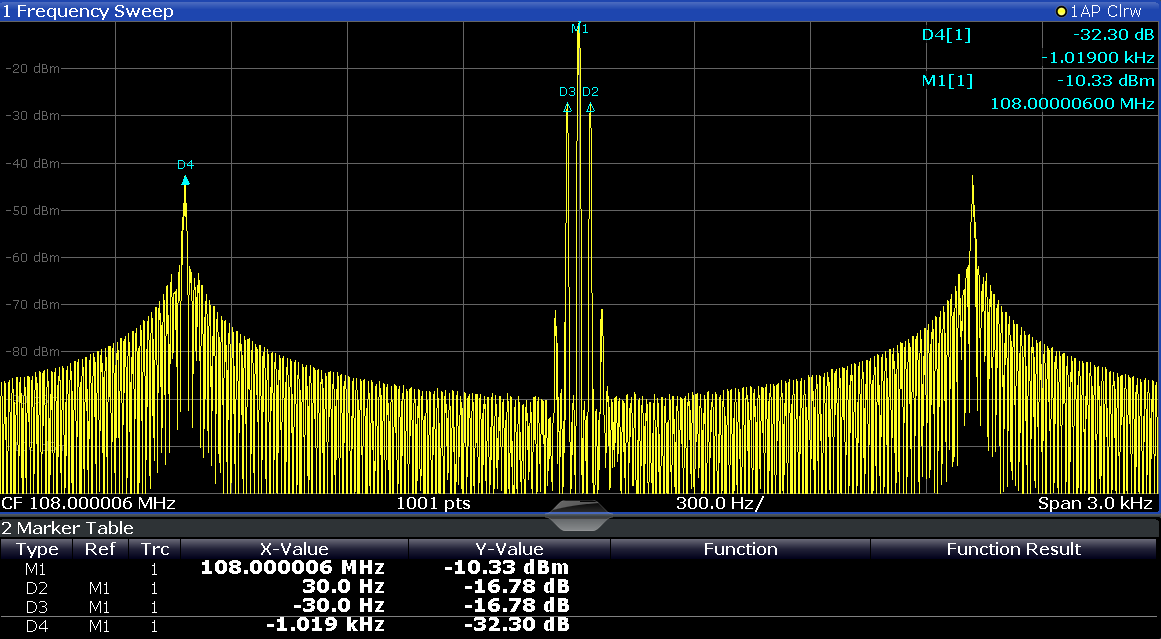Click the D2 X-value of 30.0 Hz
This screenshot has width=1161, height=639.
click(343, 587)
